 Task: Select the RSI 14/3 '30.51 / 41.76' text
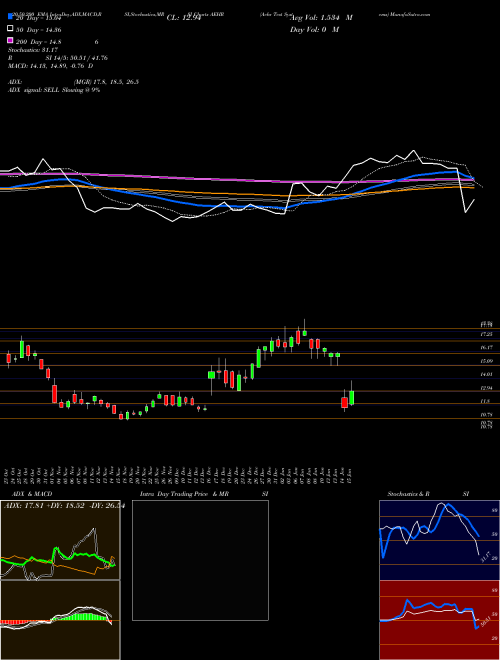[58, 58]
